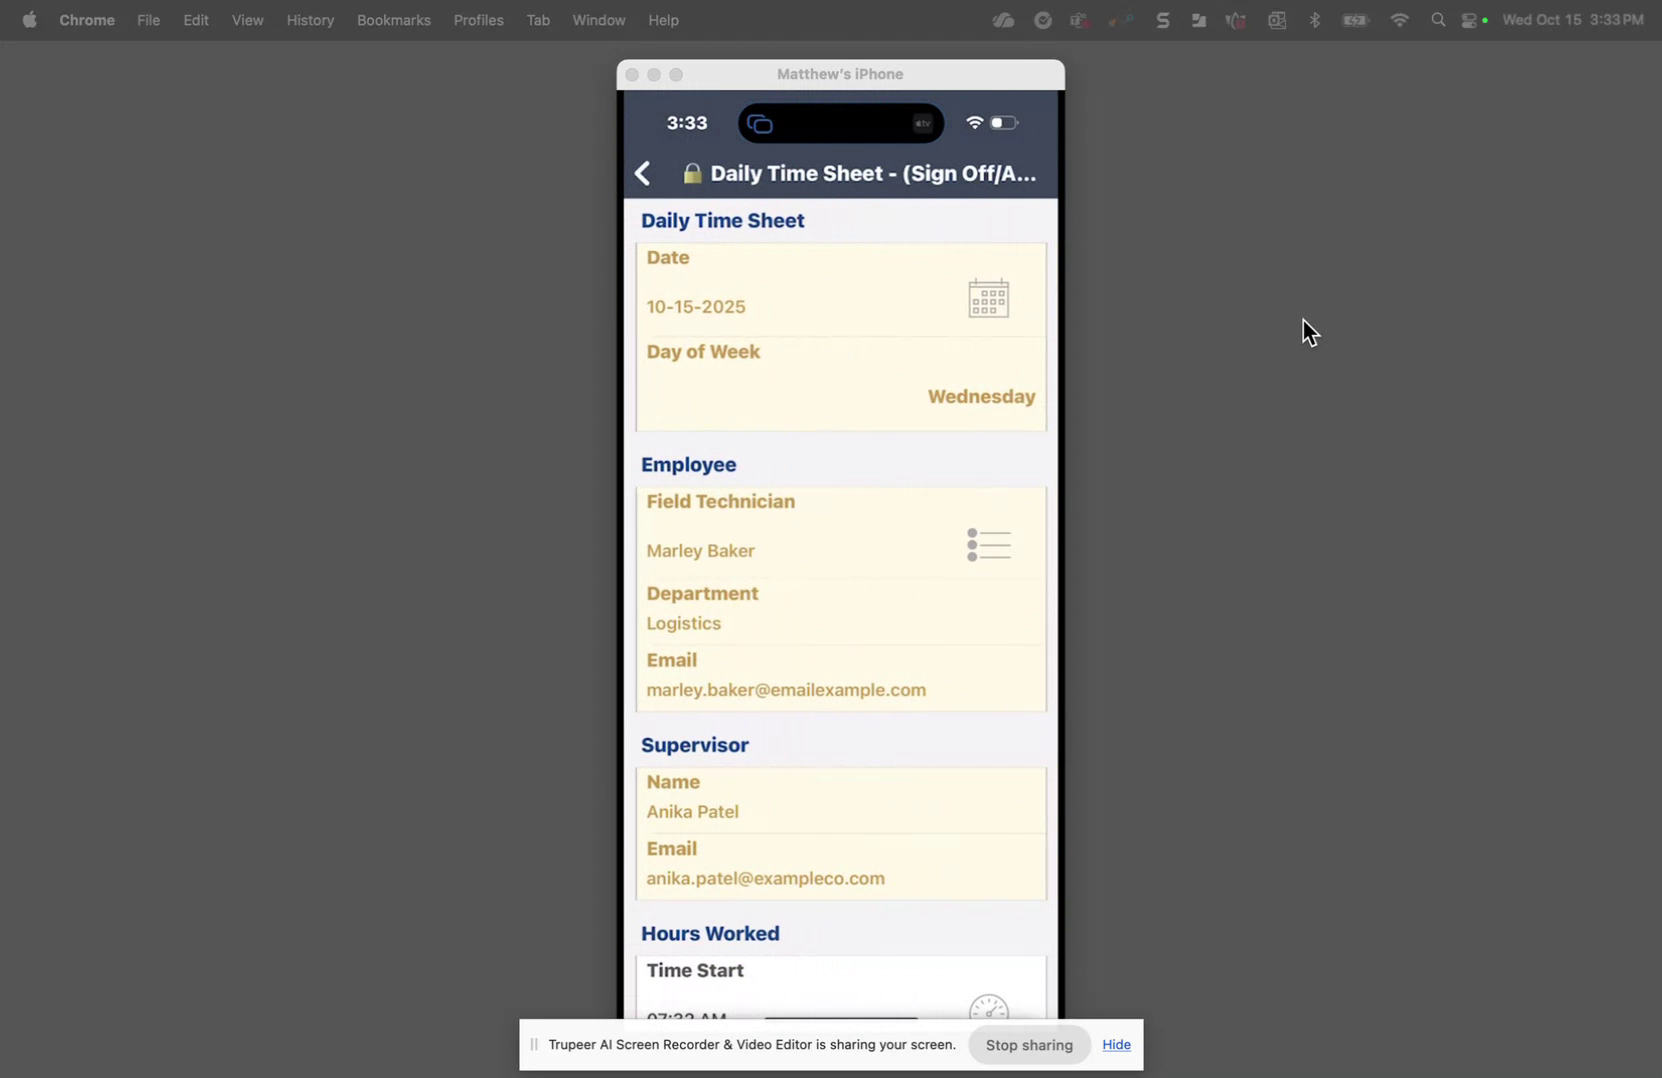The height and width of the screenshot is (1078, 1662).
Task: Open the Apple menu
Action: [x=29, y=20]
